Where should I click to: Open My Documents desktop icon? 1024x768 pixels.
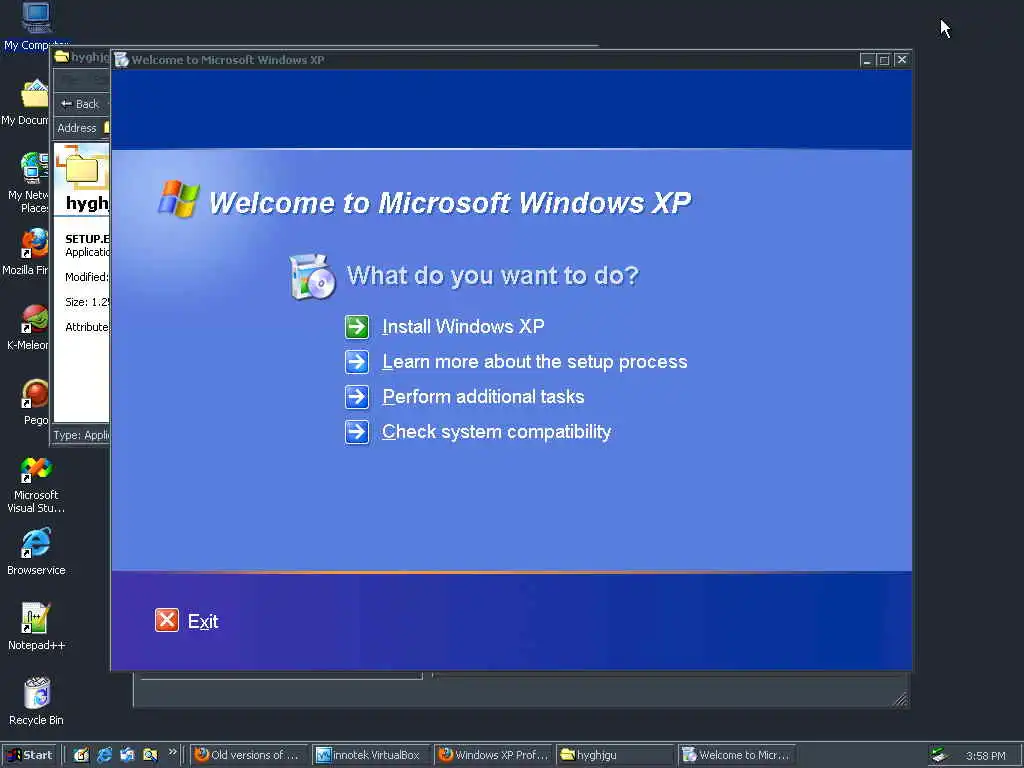pyautogui.click(x=26, y=103)
